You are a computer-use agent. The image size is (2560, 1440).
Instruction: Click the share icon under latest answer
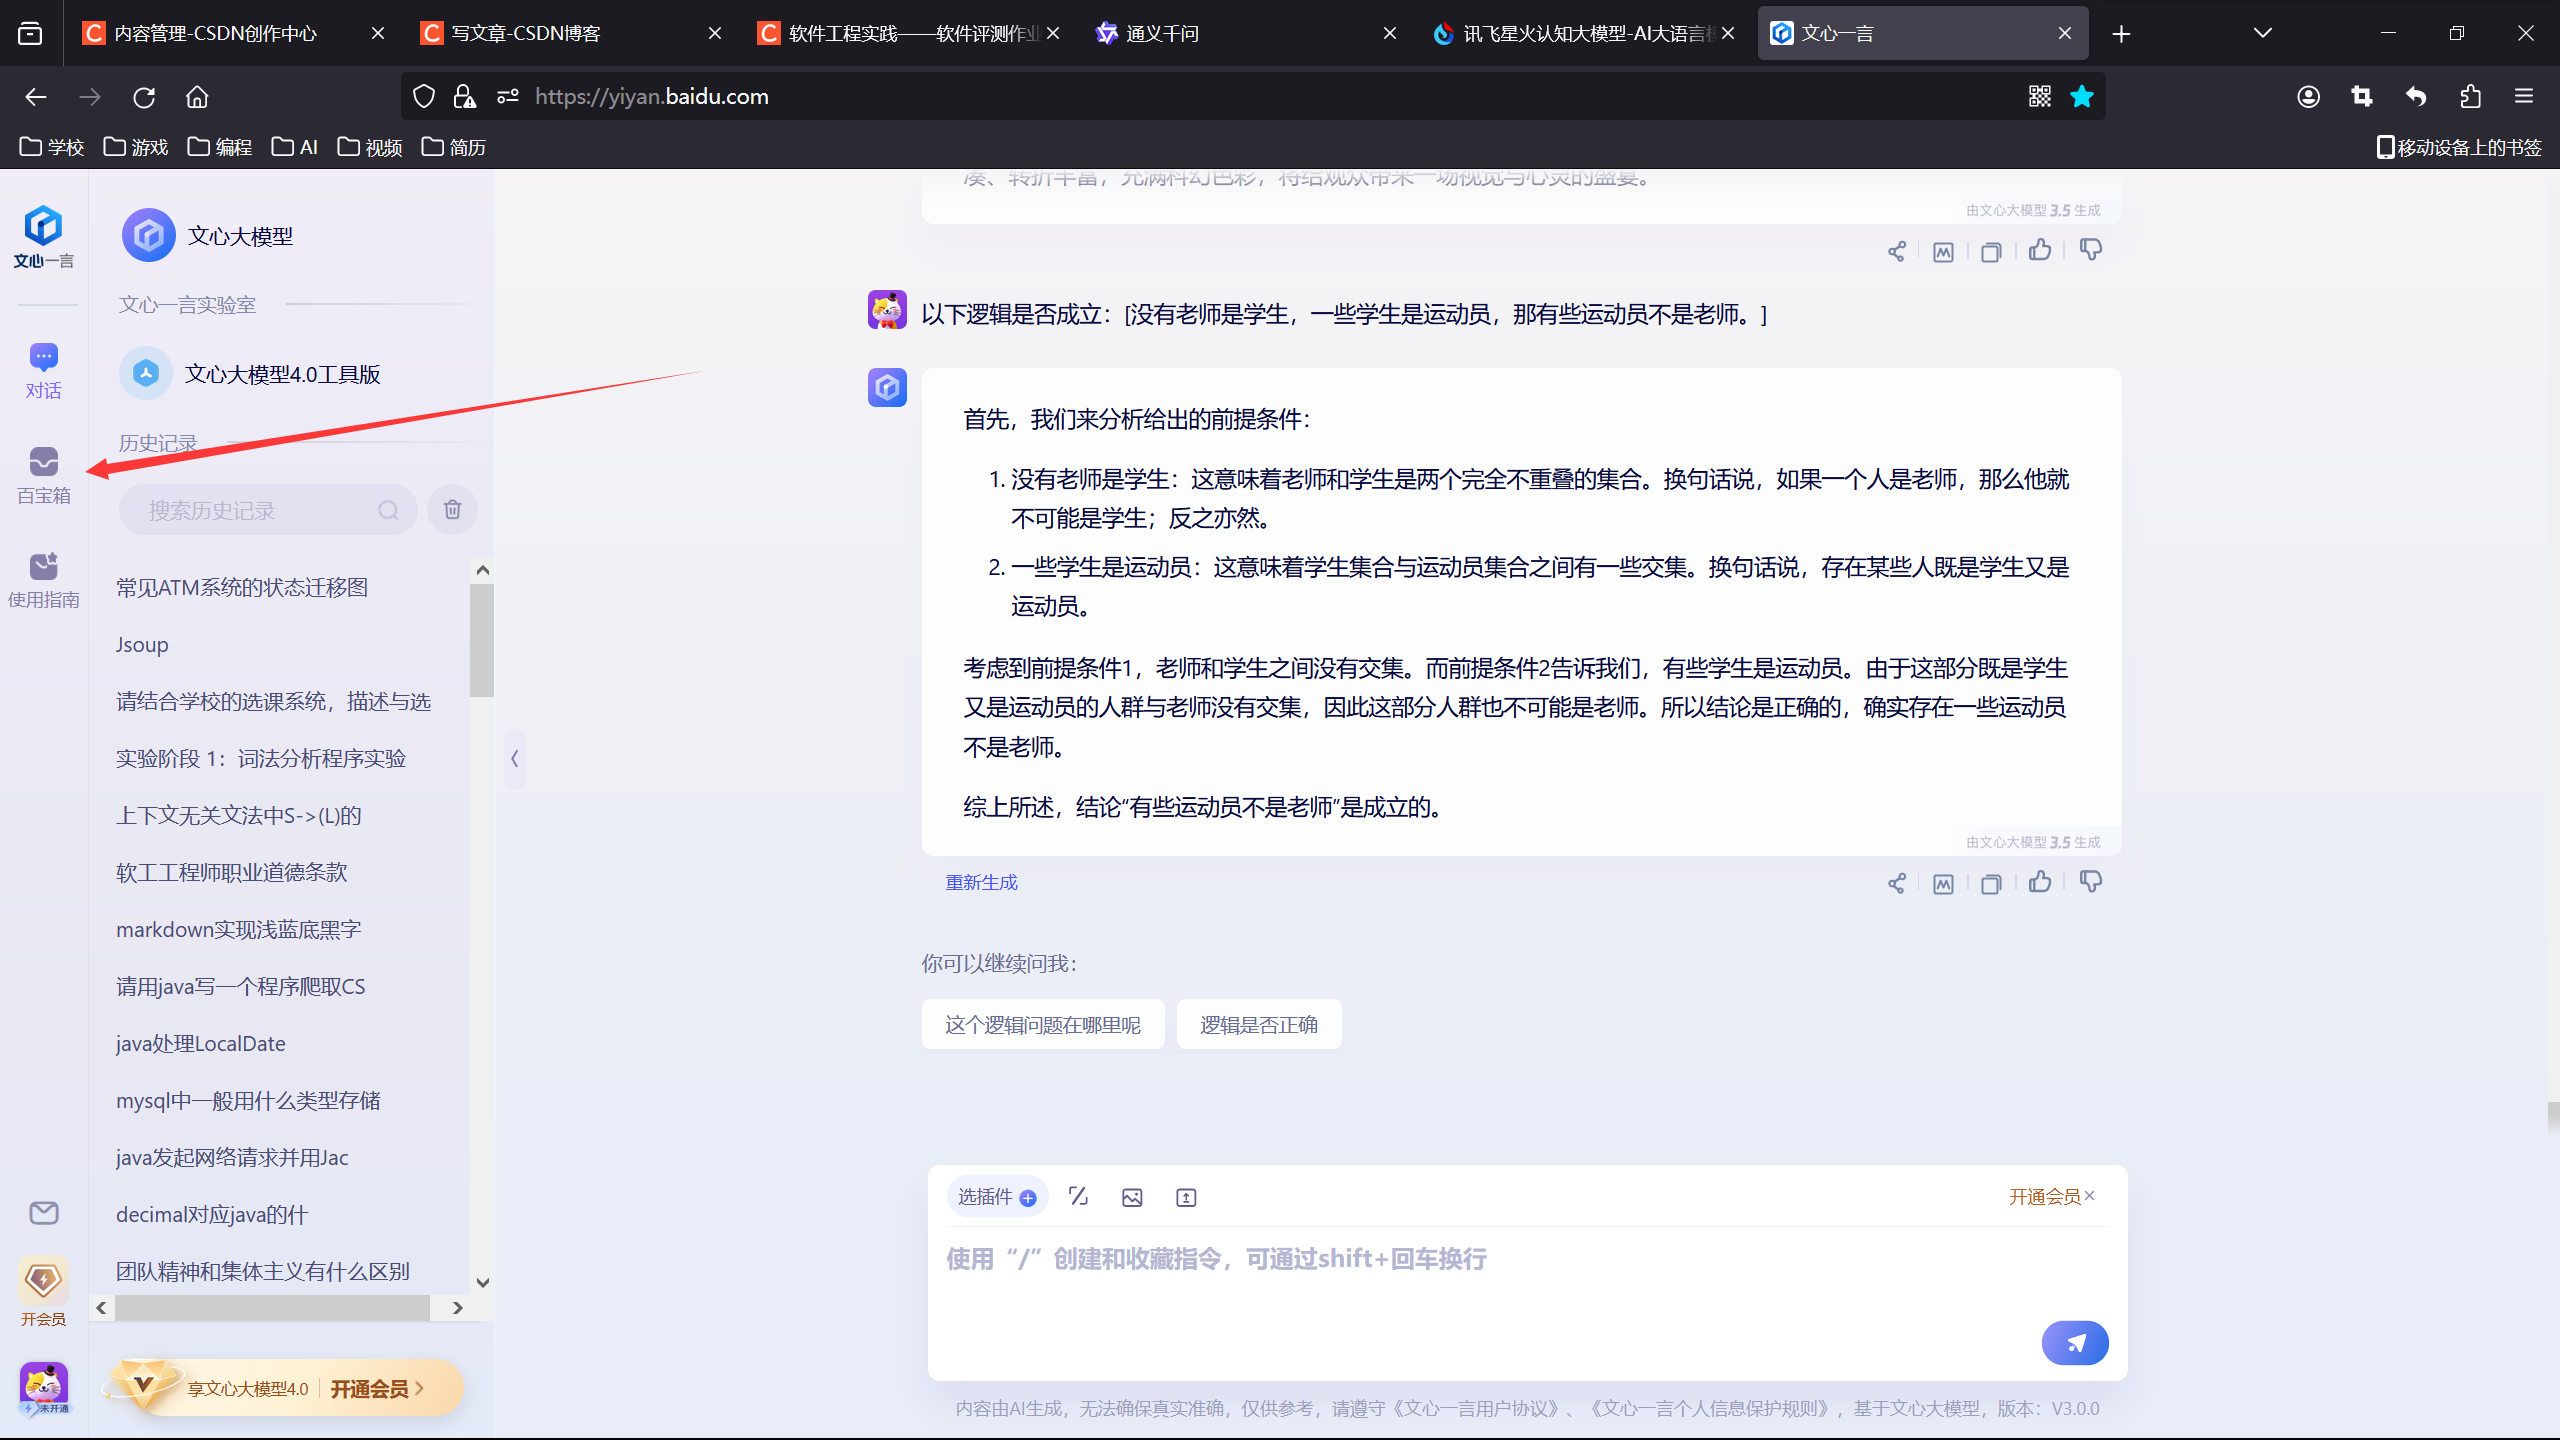[x=1896, y=883]
